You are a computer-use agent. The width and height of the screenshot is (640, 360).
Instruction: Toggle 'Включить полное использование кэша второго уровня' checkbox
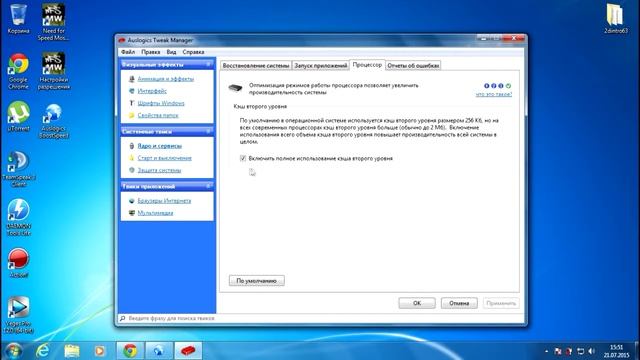(243, 158)
